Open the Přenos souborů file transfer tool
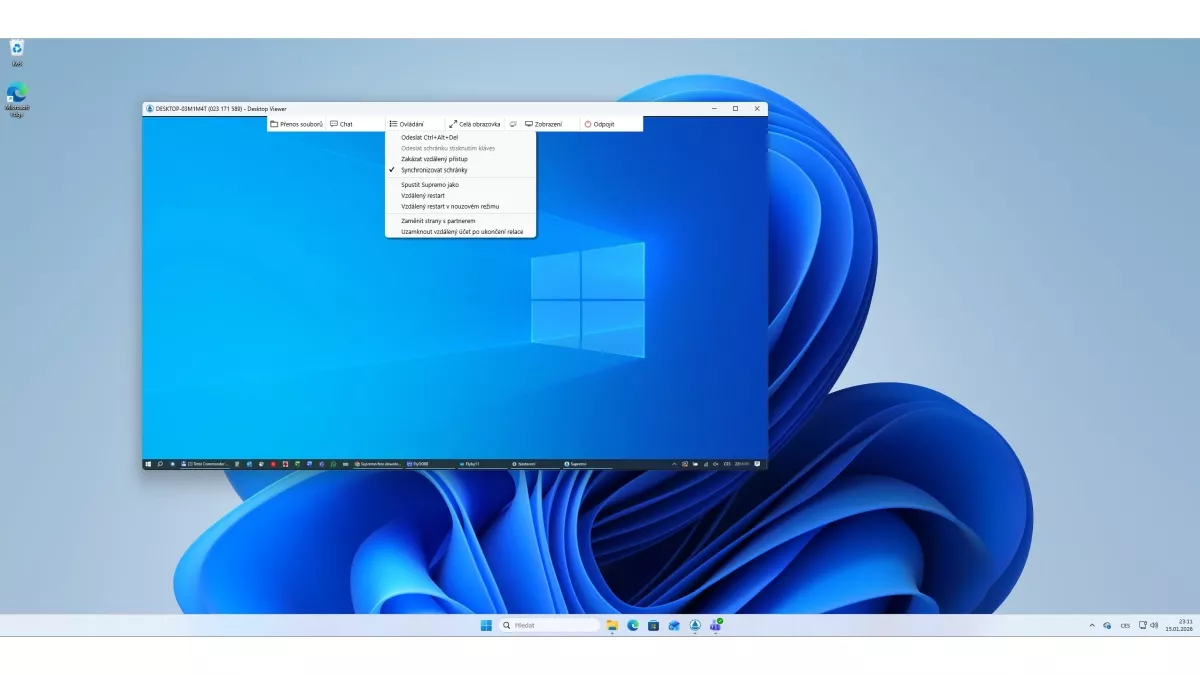1200x675 pixels. pyautogui.click(x=297, y=124)
